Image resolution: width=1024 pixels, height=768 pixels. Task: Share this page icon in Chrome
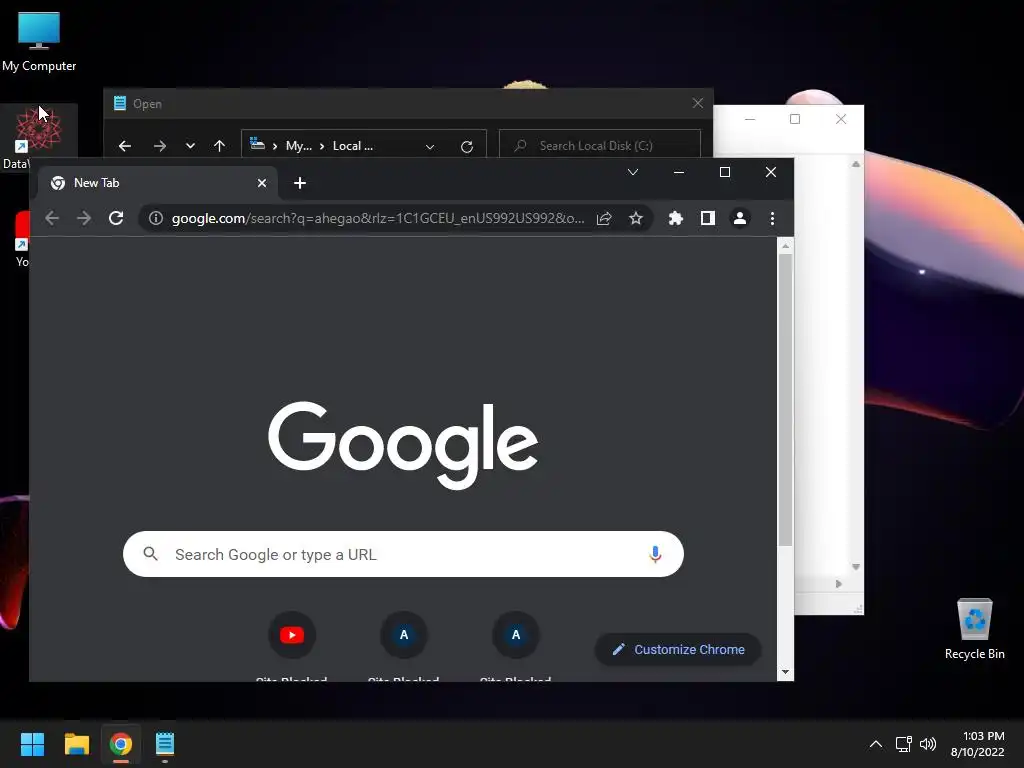pos(604,218)
